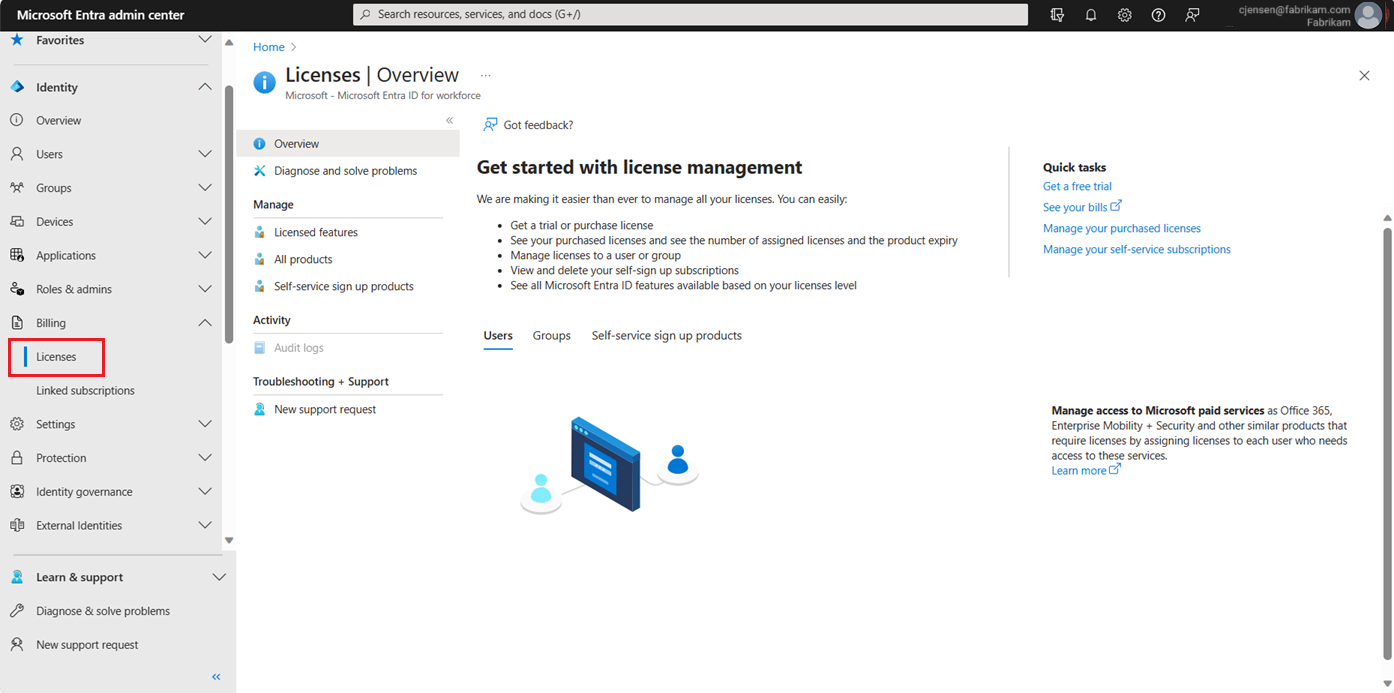This screenshot has height=693, width=1394.
Task: Click the Got feedback icon
Action: pyautogui.click(x=490, y=125)
